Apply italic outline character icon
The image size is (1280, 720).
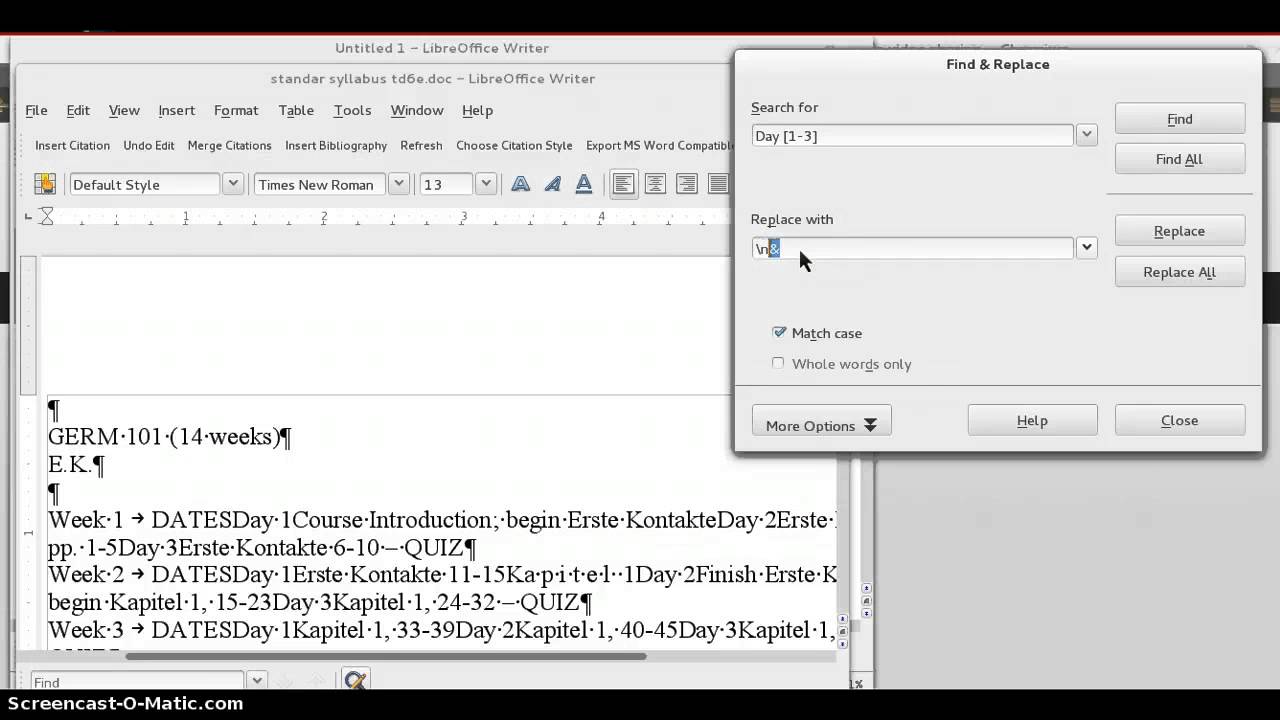(x=553, y=184)
